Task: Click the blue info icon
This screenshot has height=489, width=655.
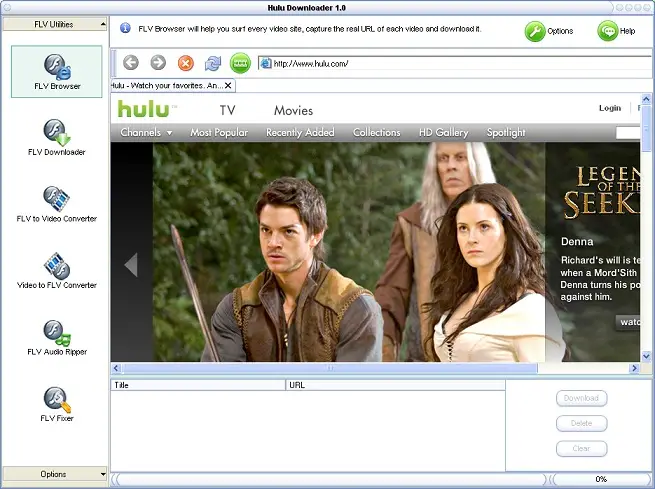Action: (125, 28)
